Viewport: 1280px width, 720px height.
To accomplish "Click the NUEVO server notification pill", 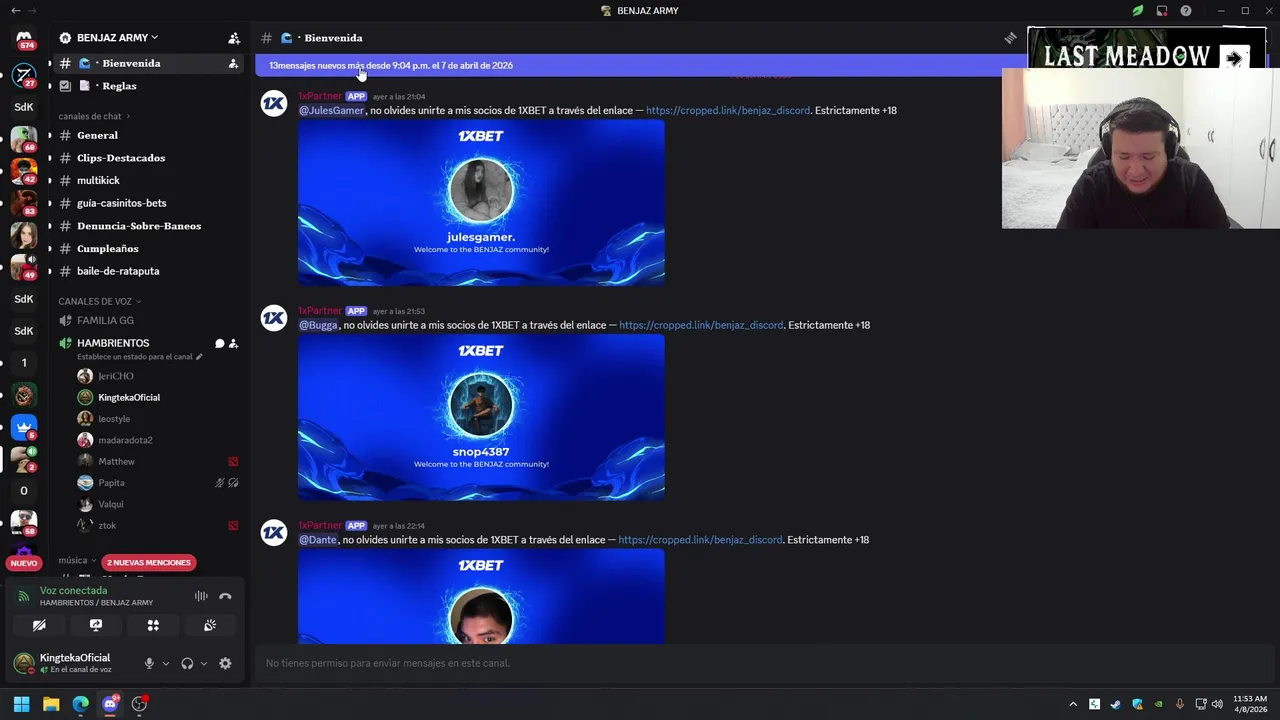I will point(24,563).
